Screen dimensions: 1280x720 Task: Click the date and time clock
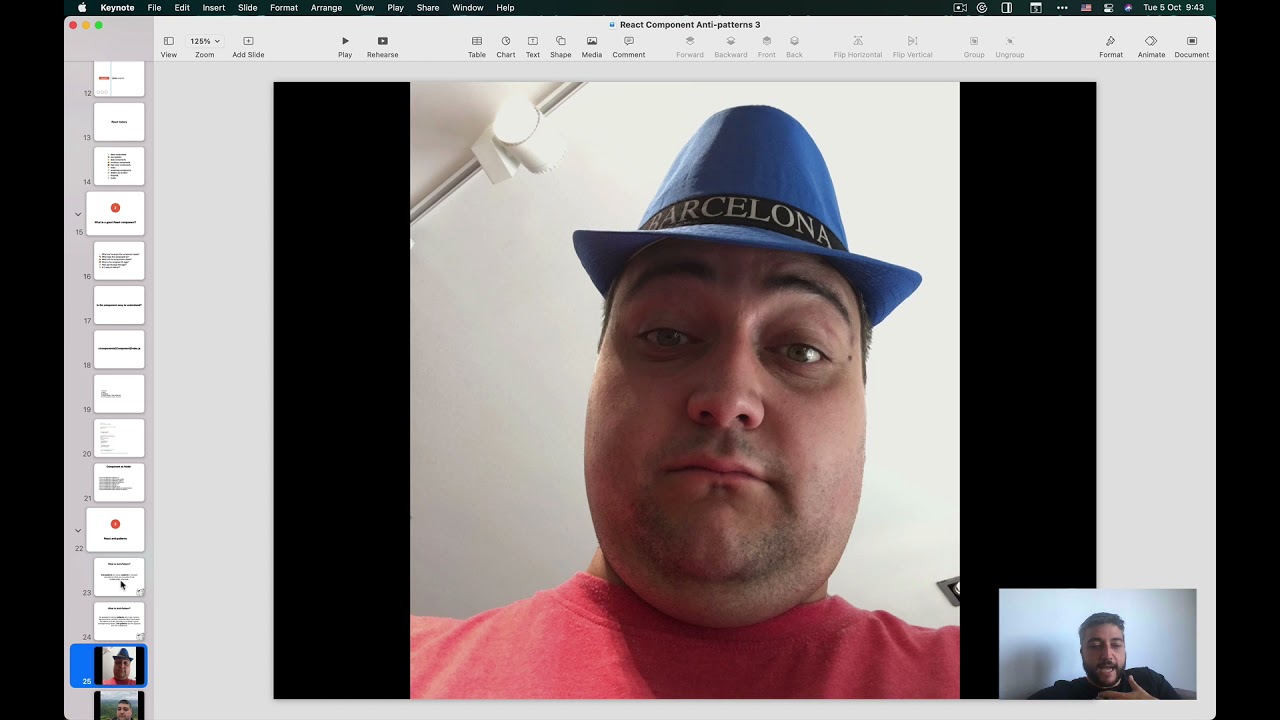coord(1173,8)
